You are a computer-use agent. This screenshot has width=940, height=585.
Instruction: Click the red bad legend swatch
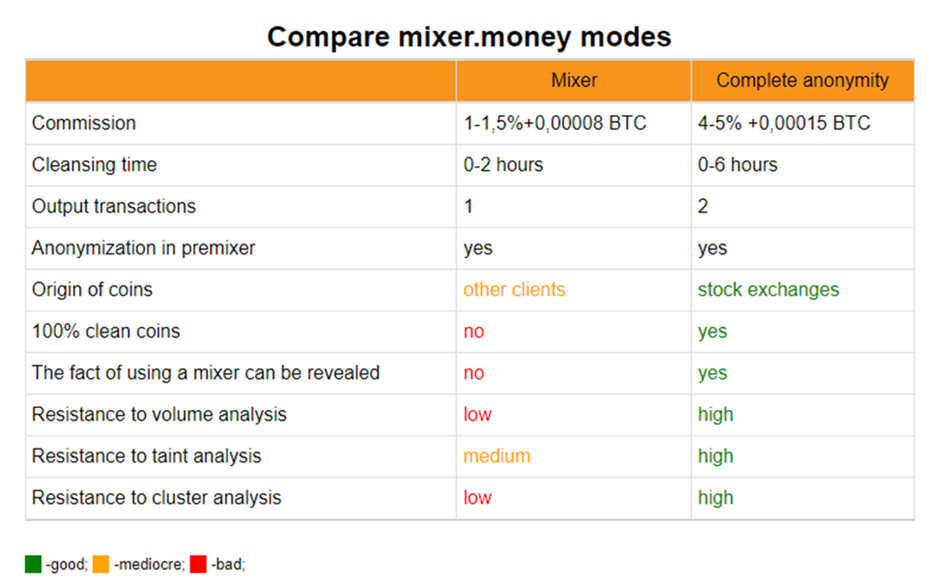pyautogui.click(x=198, y=564)
